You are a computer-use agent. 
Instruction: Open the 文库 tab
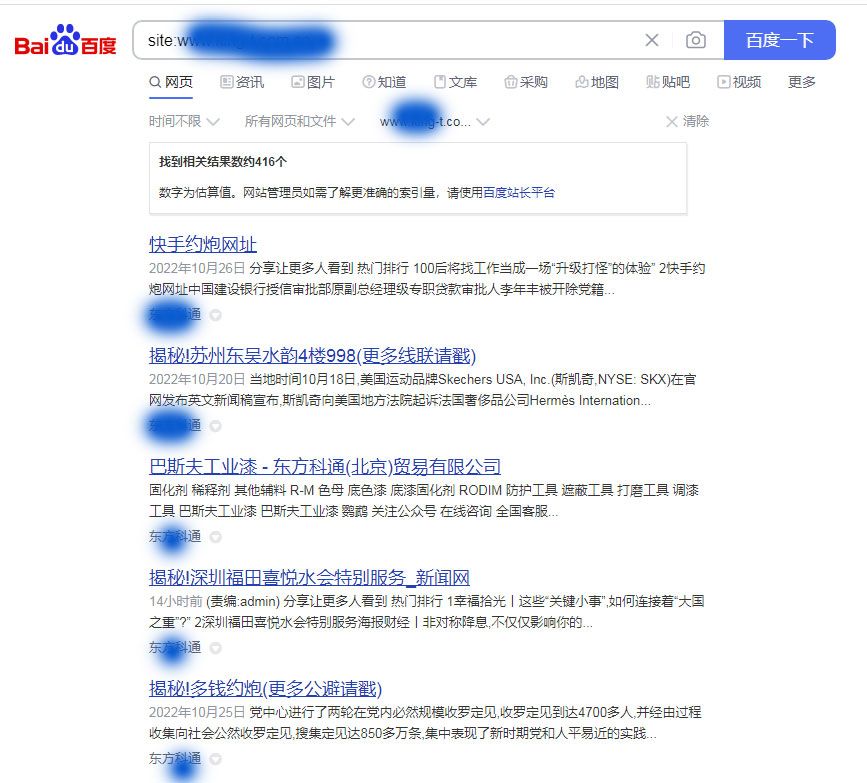455,82
